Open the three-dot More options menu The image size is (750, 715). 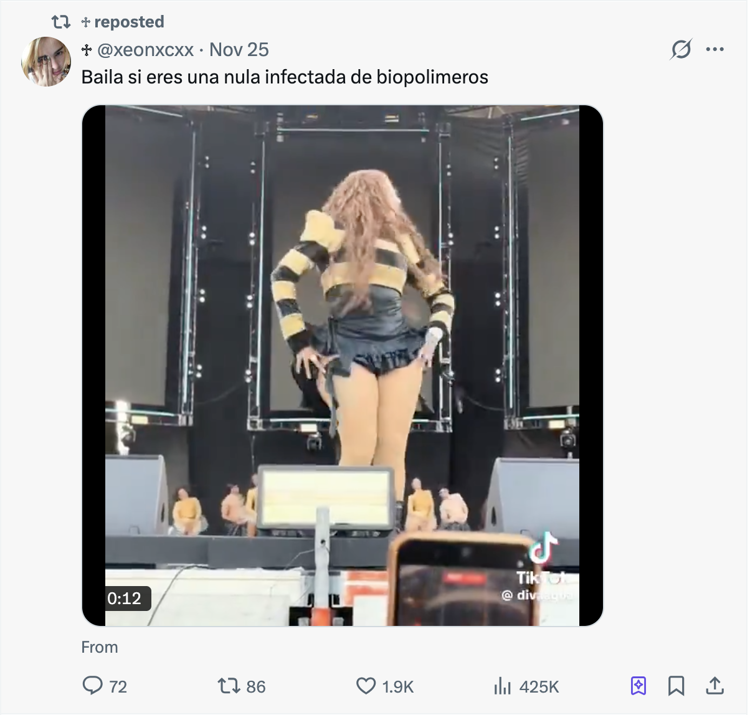[x=715, y=49]
